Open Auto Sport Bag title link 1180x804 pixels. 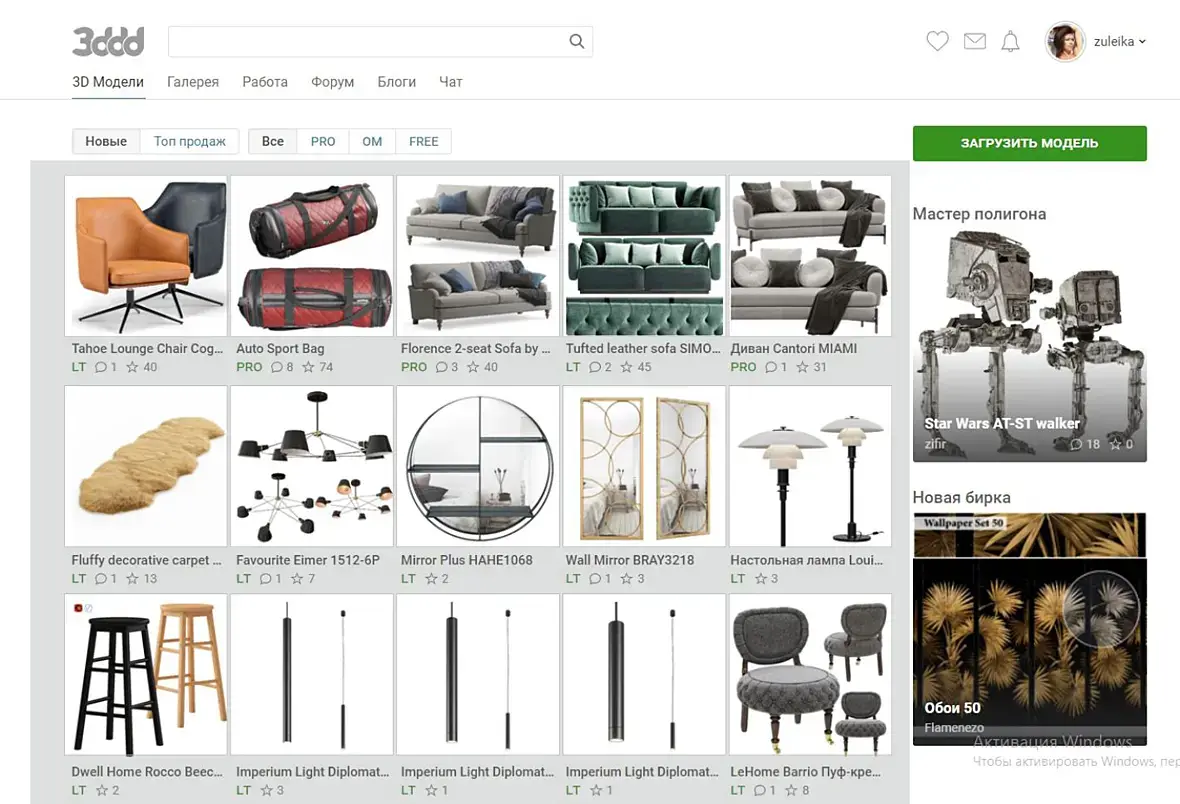coord(280,349)
